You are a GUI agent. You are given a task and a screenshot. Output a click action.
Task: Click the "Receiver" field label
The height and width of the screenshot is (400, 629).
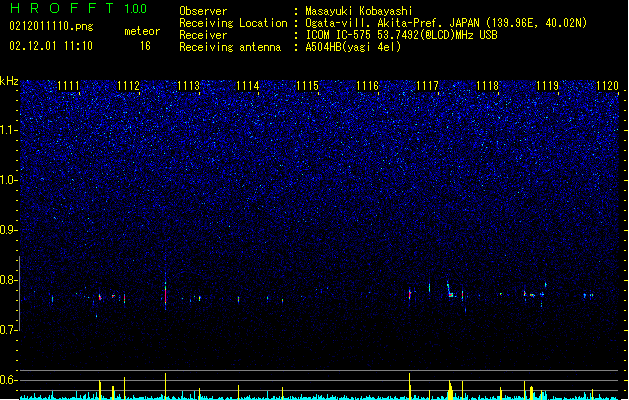point(203,35)
